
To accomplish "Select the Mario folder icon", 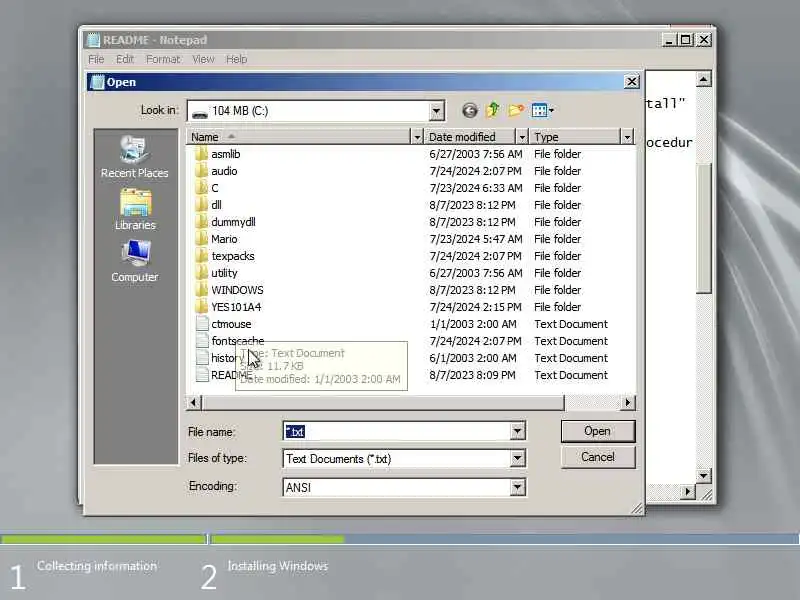I will click(202, 239).
